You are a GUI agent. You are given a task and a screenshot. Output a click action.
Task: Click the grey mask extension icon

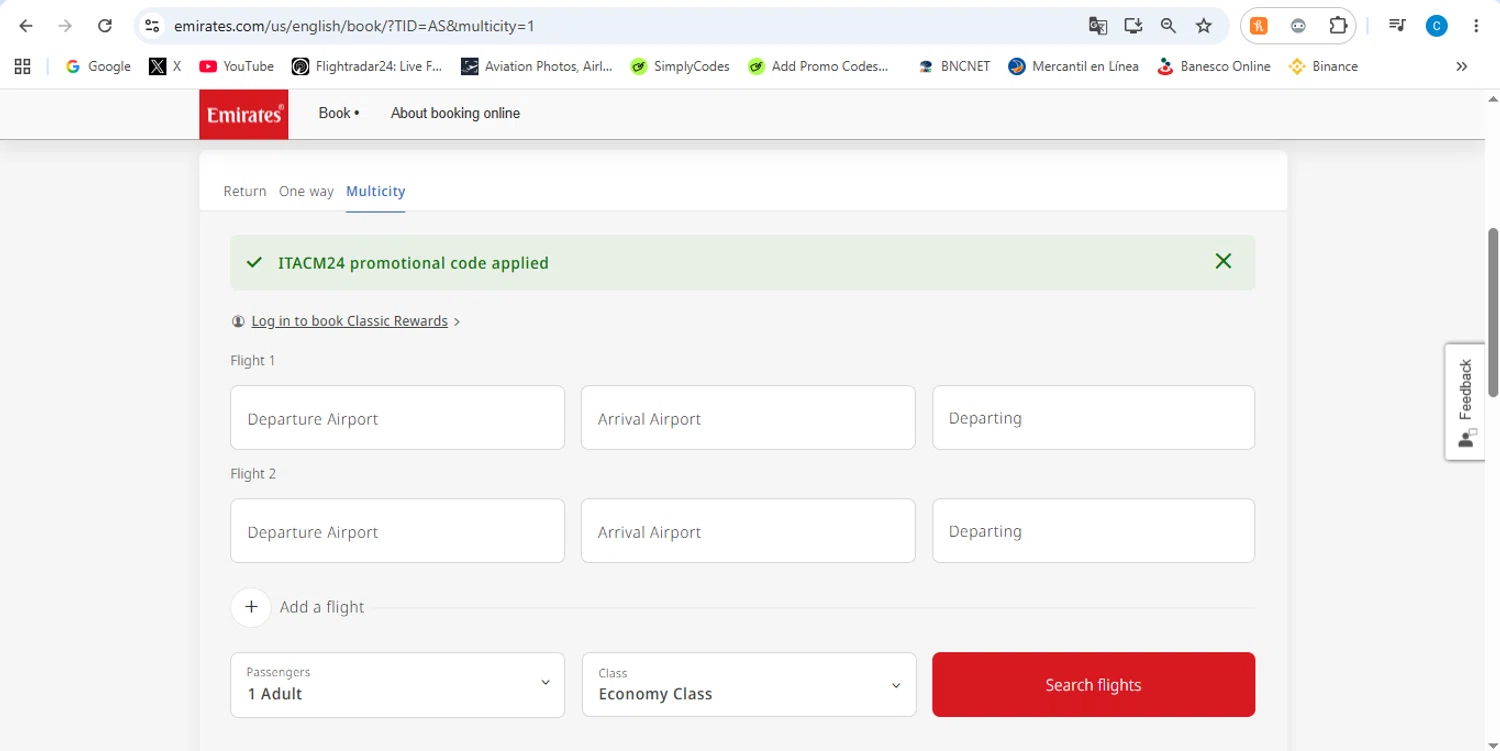pyautogui.click(x=1298, y=26)
